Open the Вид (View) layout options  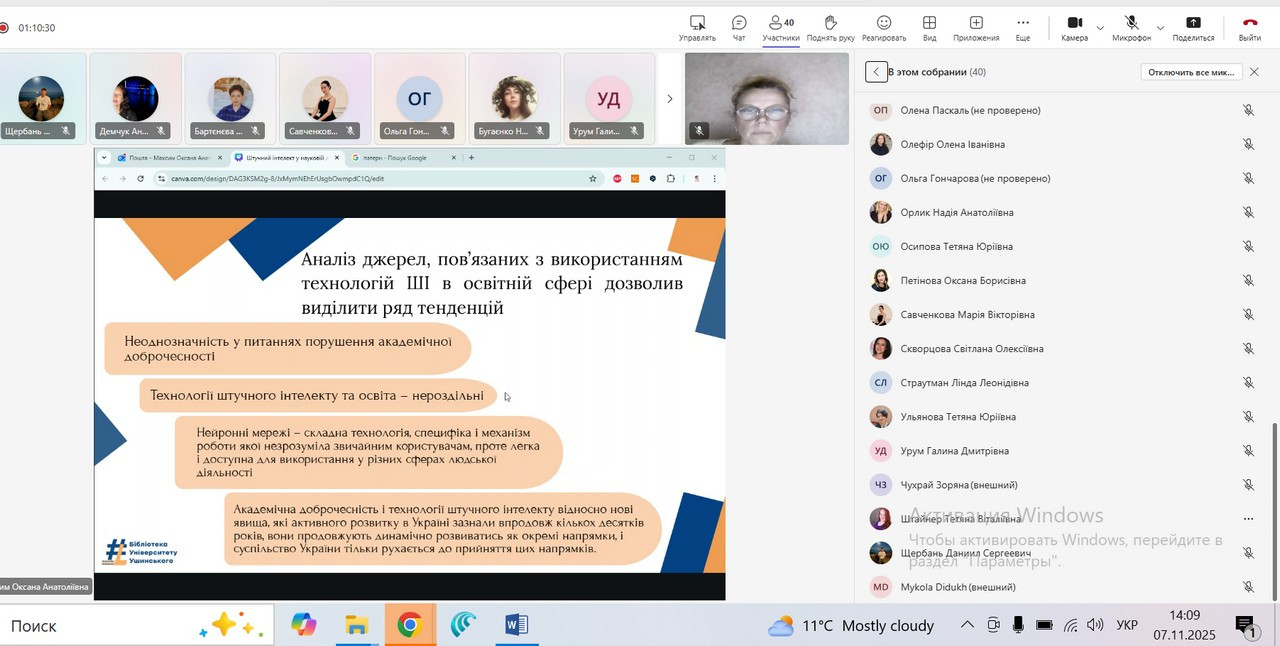tap(929, 23)
